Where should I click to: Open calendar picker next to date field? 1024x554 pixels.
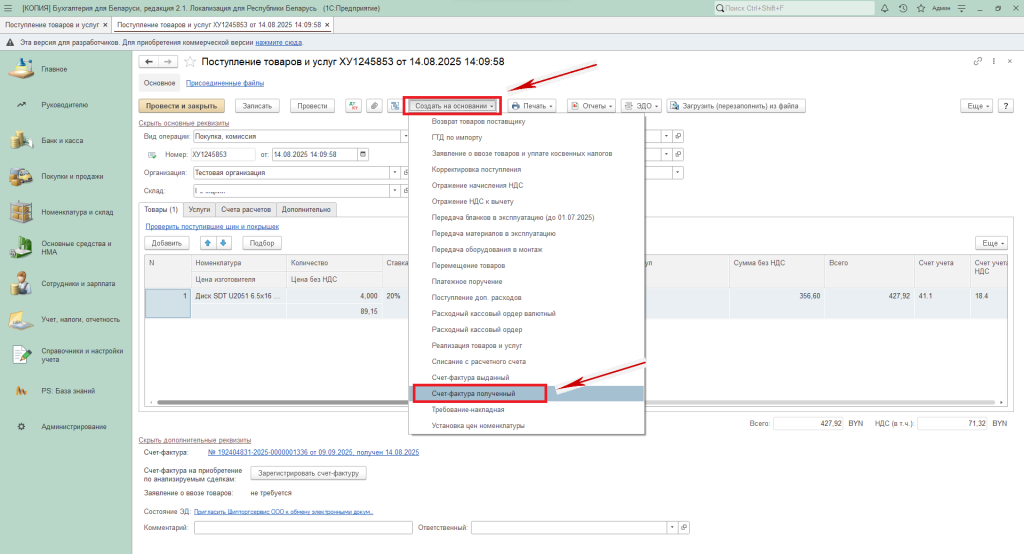pyautogui.click(x=363, y=154)
